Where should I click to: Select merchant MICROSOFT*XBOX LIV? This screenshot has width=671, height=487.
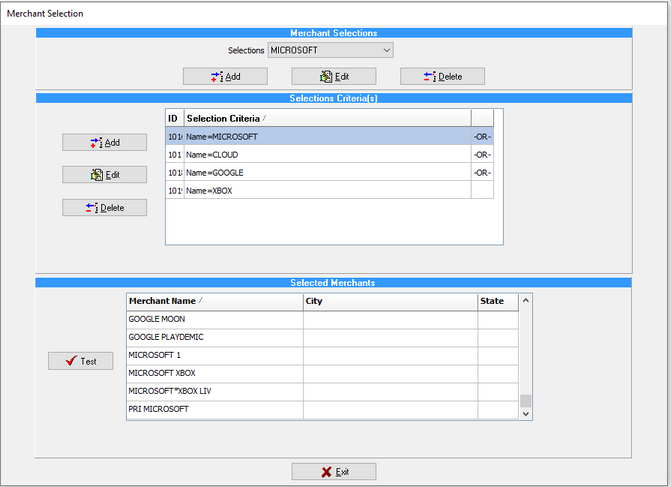click(x=323, y=391)
